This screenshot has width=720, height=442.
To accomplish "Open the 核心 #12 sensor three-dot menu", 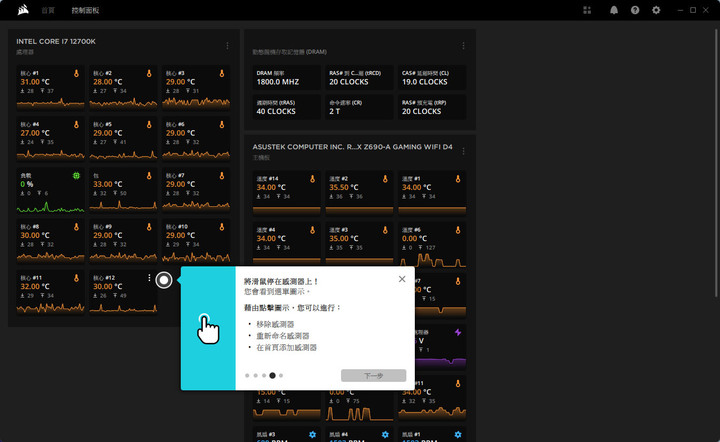I will [149, 278].
